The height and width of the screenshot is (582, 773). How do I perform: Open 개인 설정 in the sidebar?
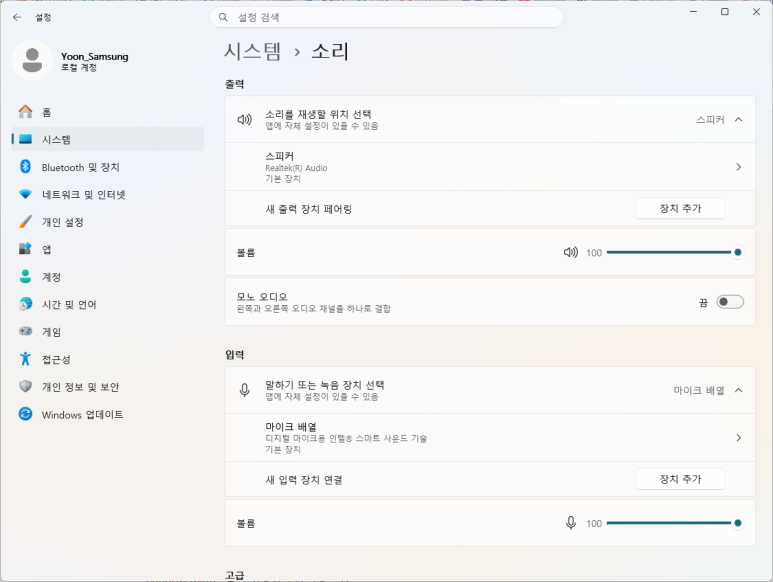pyautogui.click(x=108, y=222)
